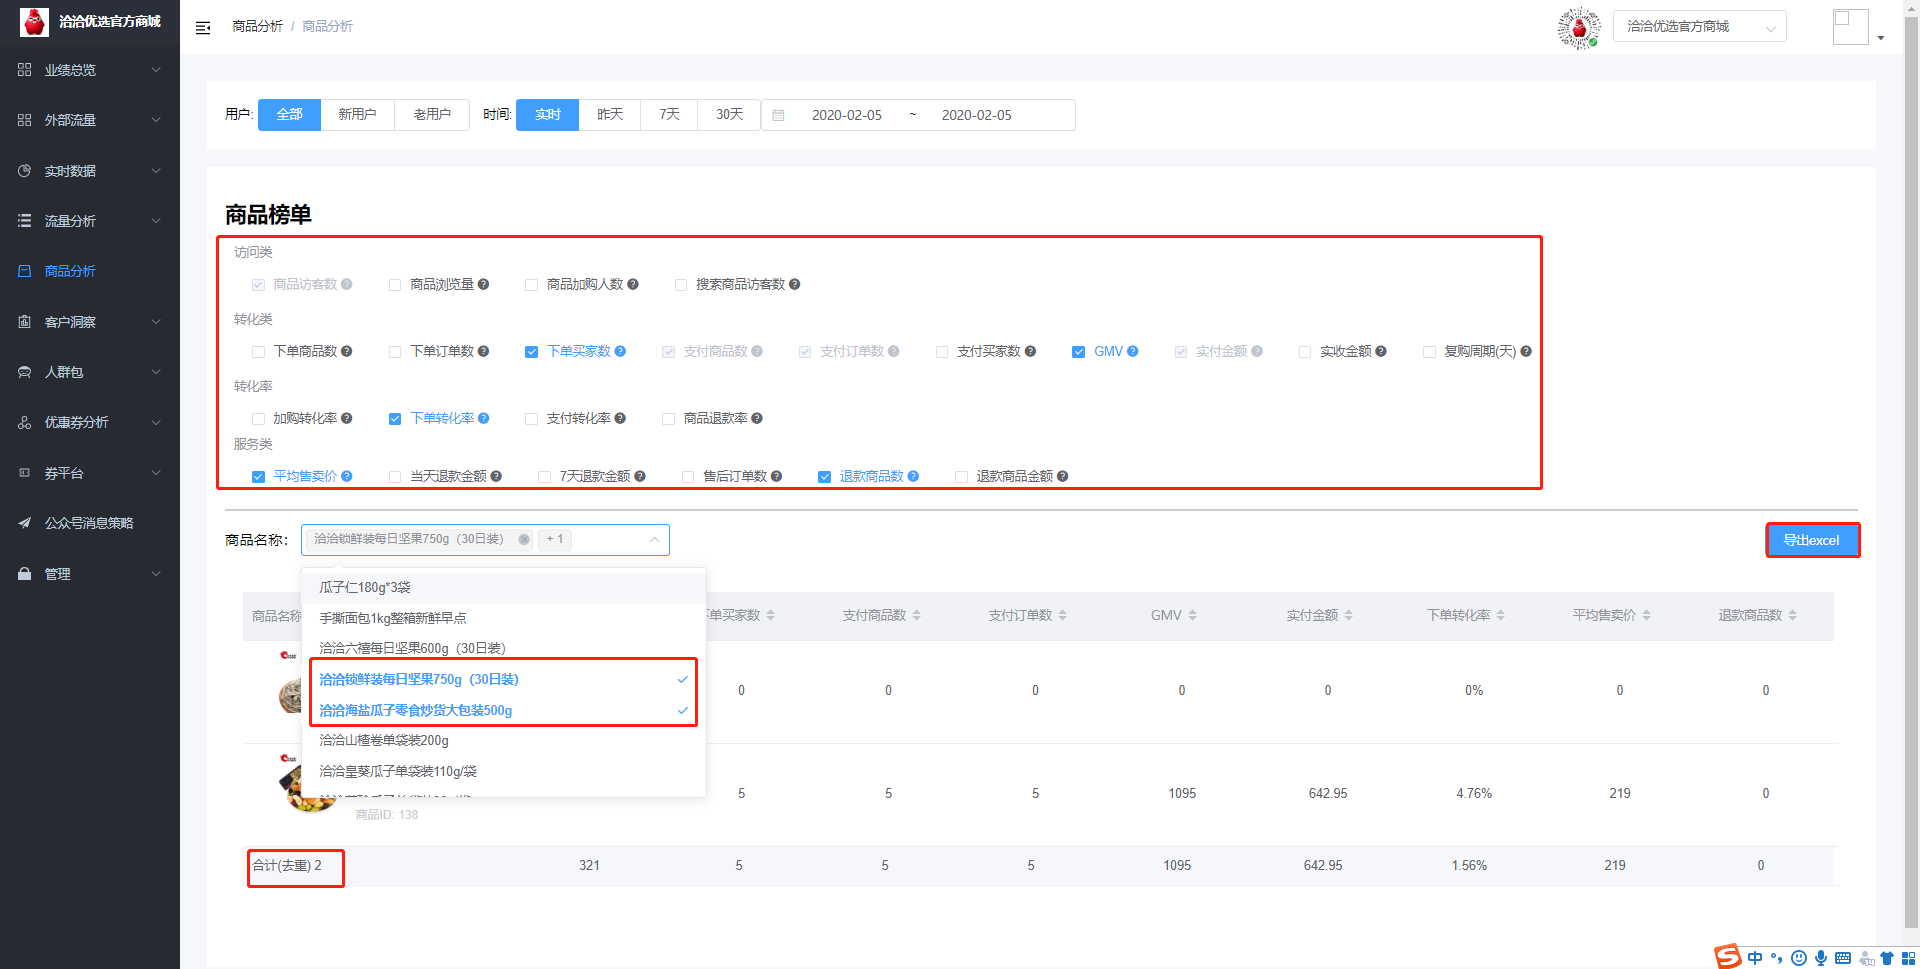Click help icon next to GMV
Screen dimensions: 1920x969
1133,352
